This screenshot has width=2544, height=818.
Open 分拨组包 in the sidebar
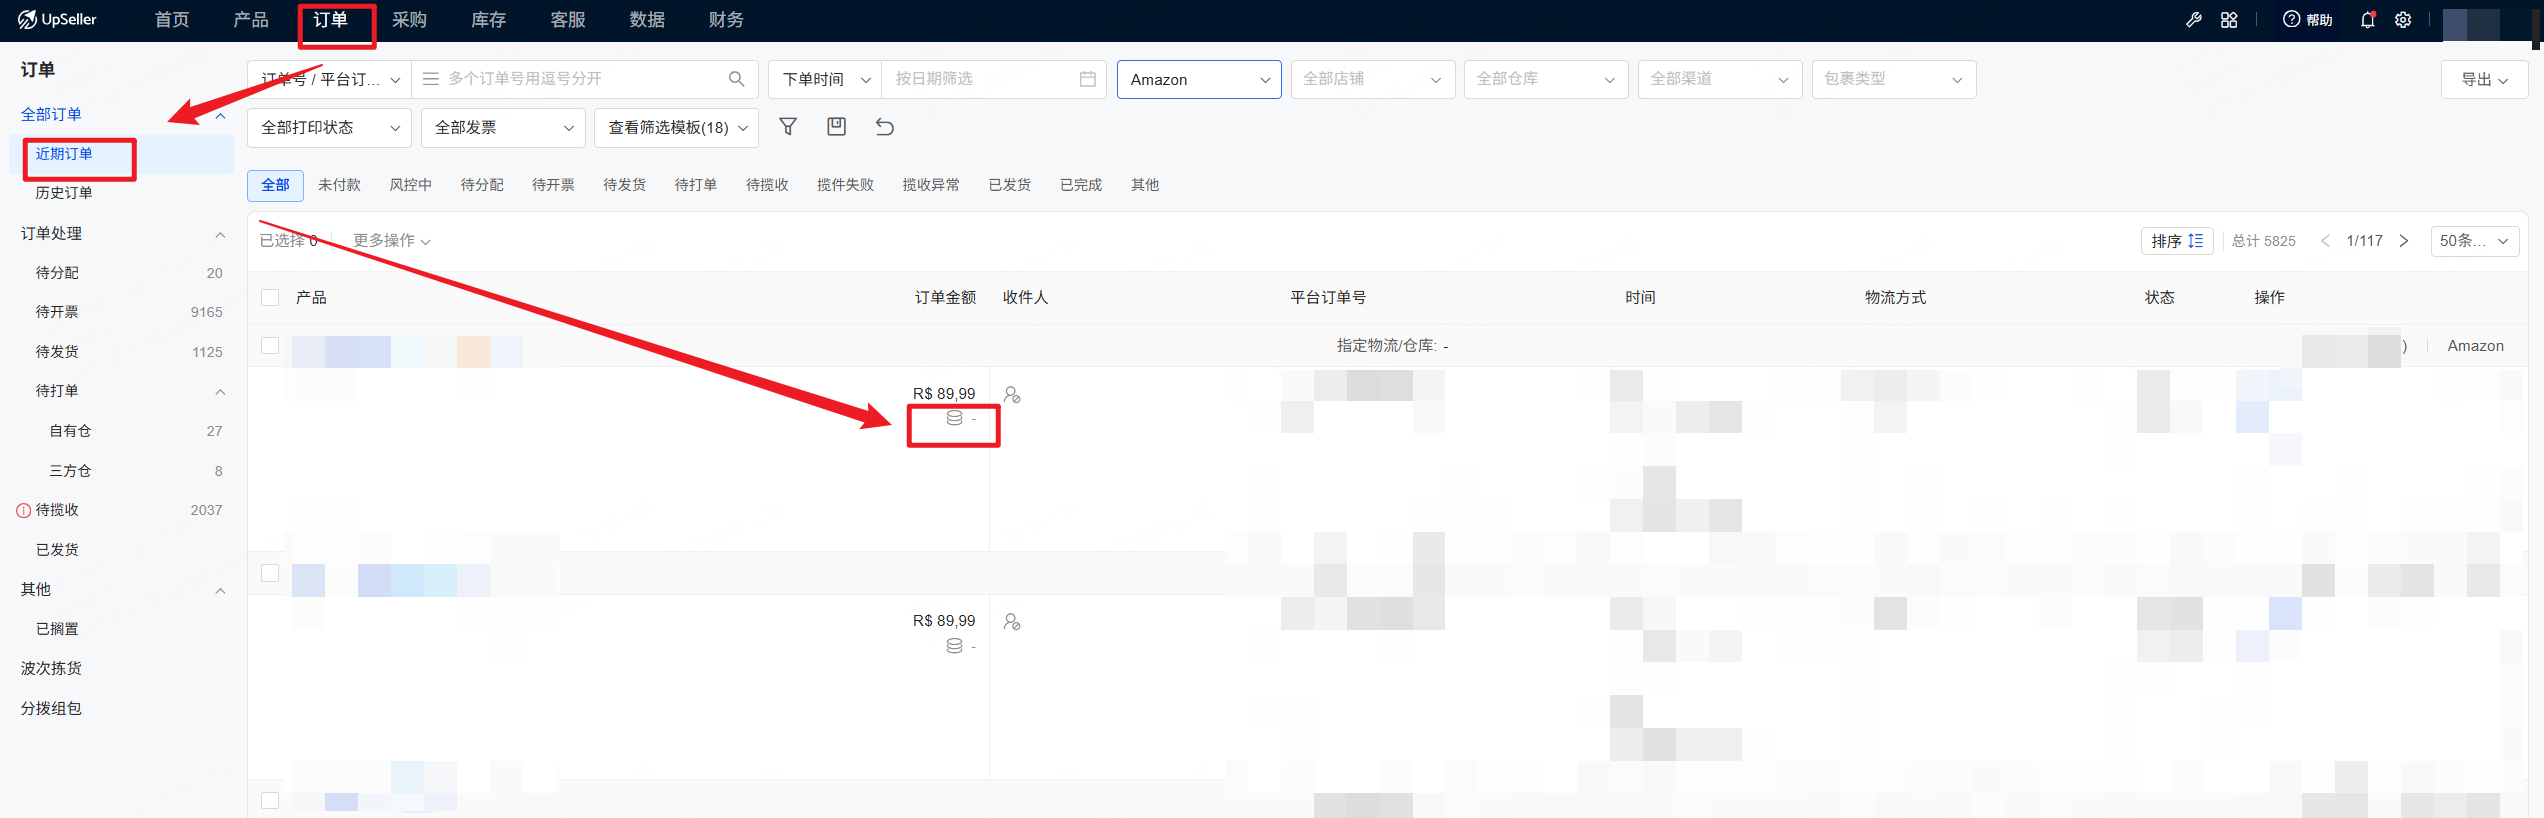51,708
